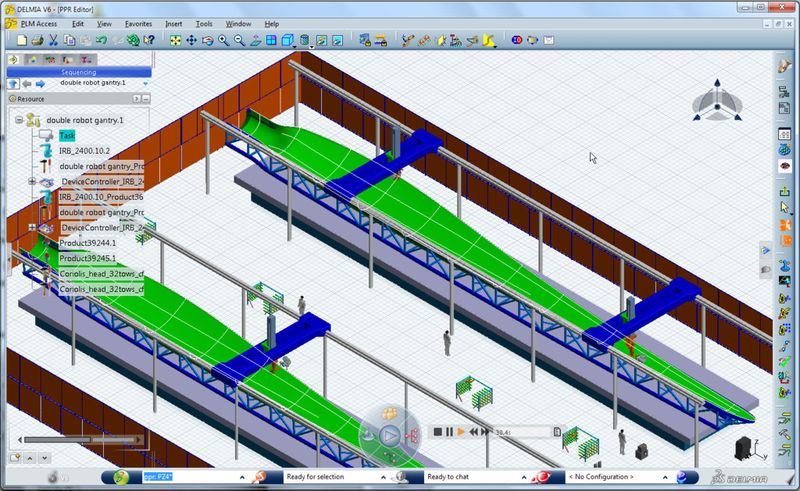The image size is (800, 491).
Task: Click the cursor select icon in right sidebar
Action: point(785,207)
